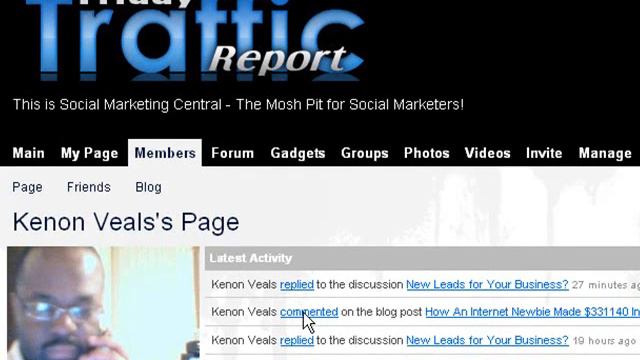Click the Social Marketing Central tagline text
This screenshot has height=360, width=640.
238,104
